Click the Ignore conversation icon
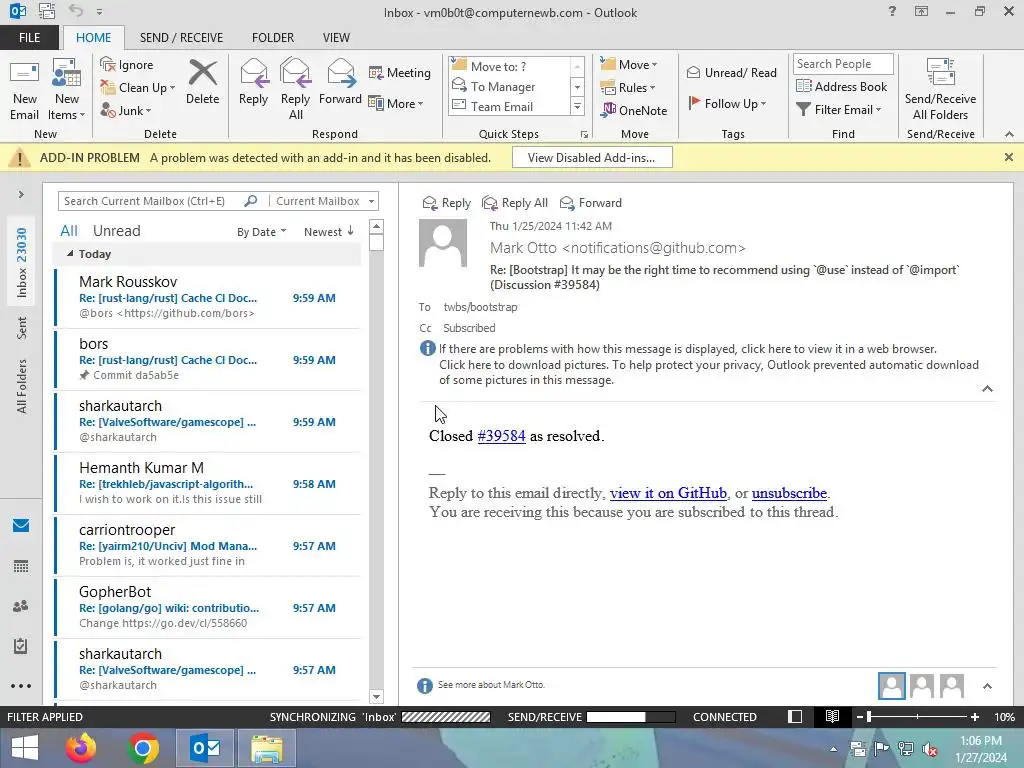1024x768 pixels. (127, 65)
